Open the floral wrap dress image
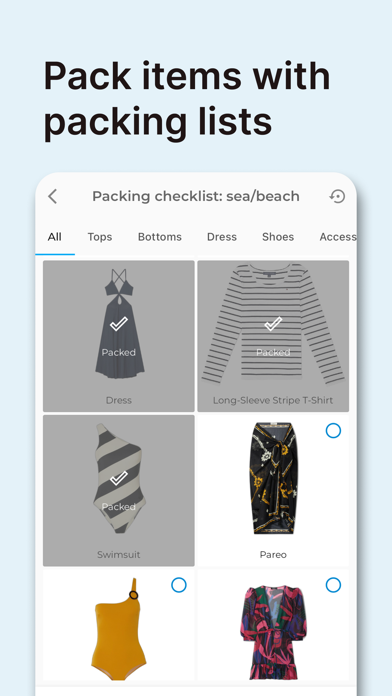 point(273,632)
